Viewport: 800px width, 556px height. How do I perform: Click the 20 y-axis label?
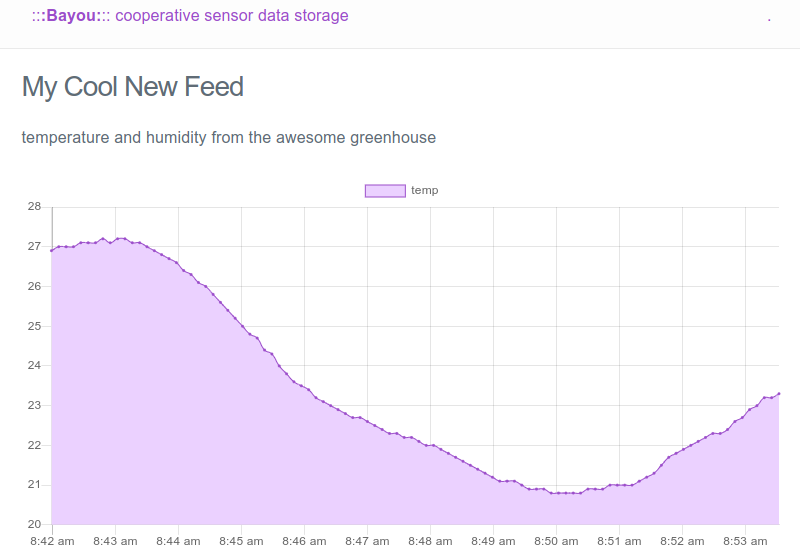(x=34, y=524)
